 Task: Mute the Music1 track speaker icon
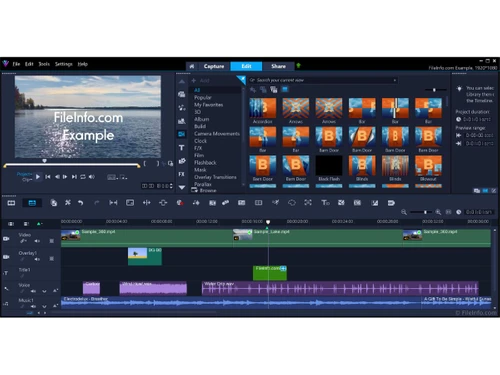(x=33, y=306)
